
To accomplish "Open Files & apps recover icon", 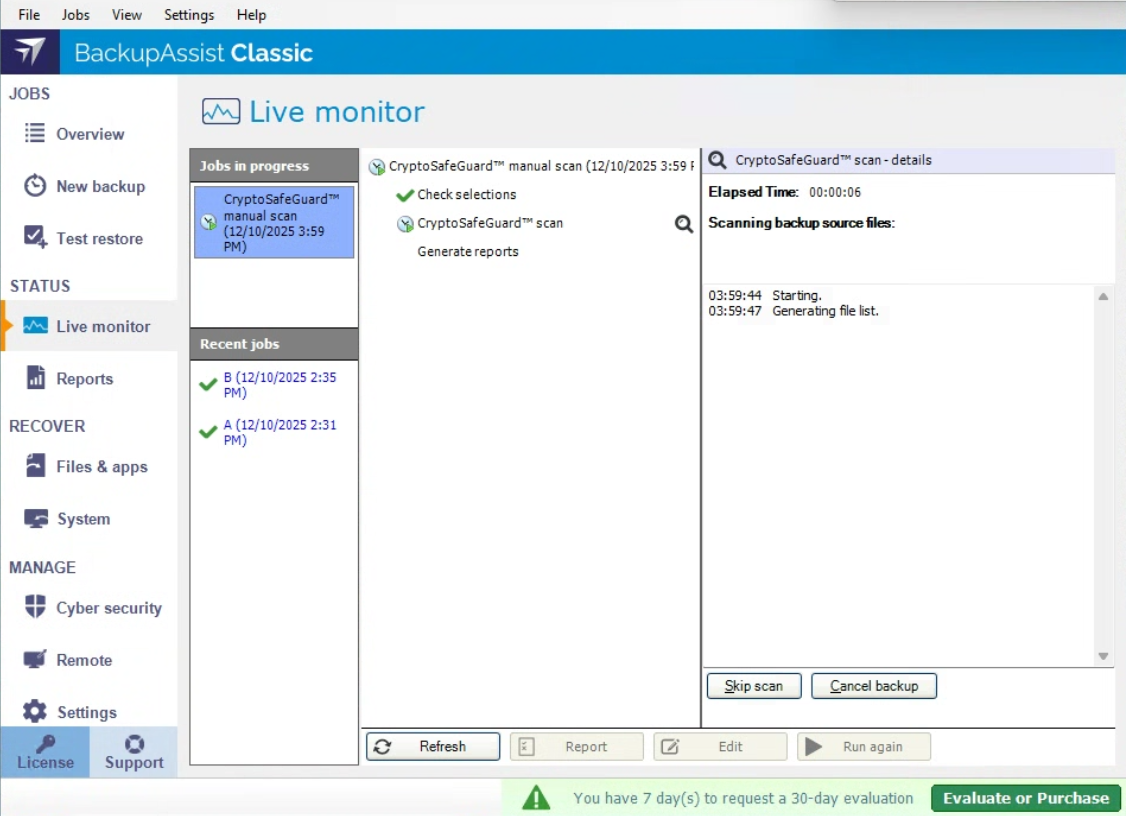I will pos(35,466).
